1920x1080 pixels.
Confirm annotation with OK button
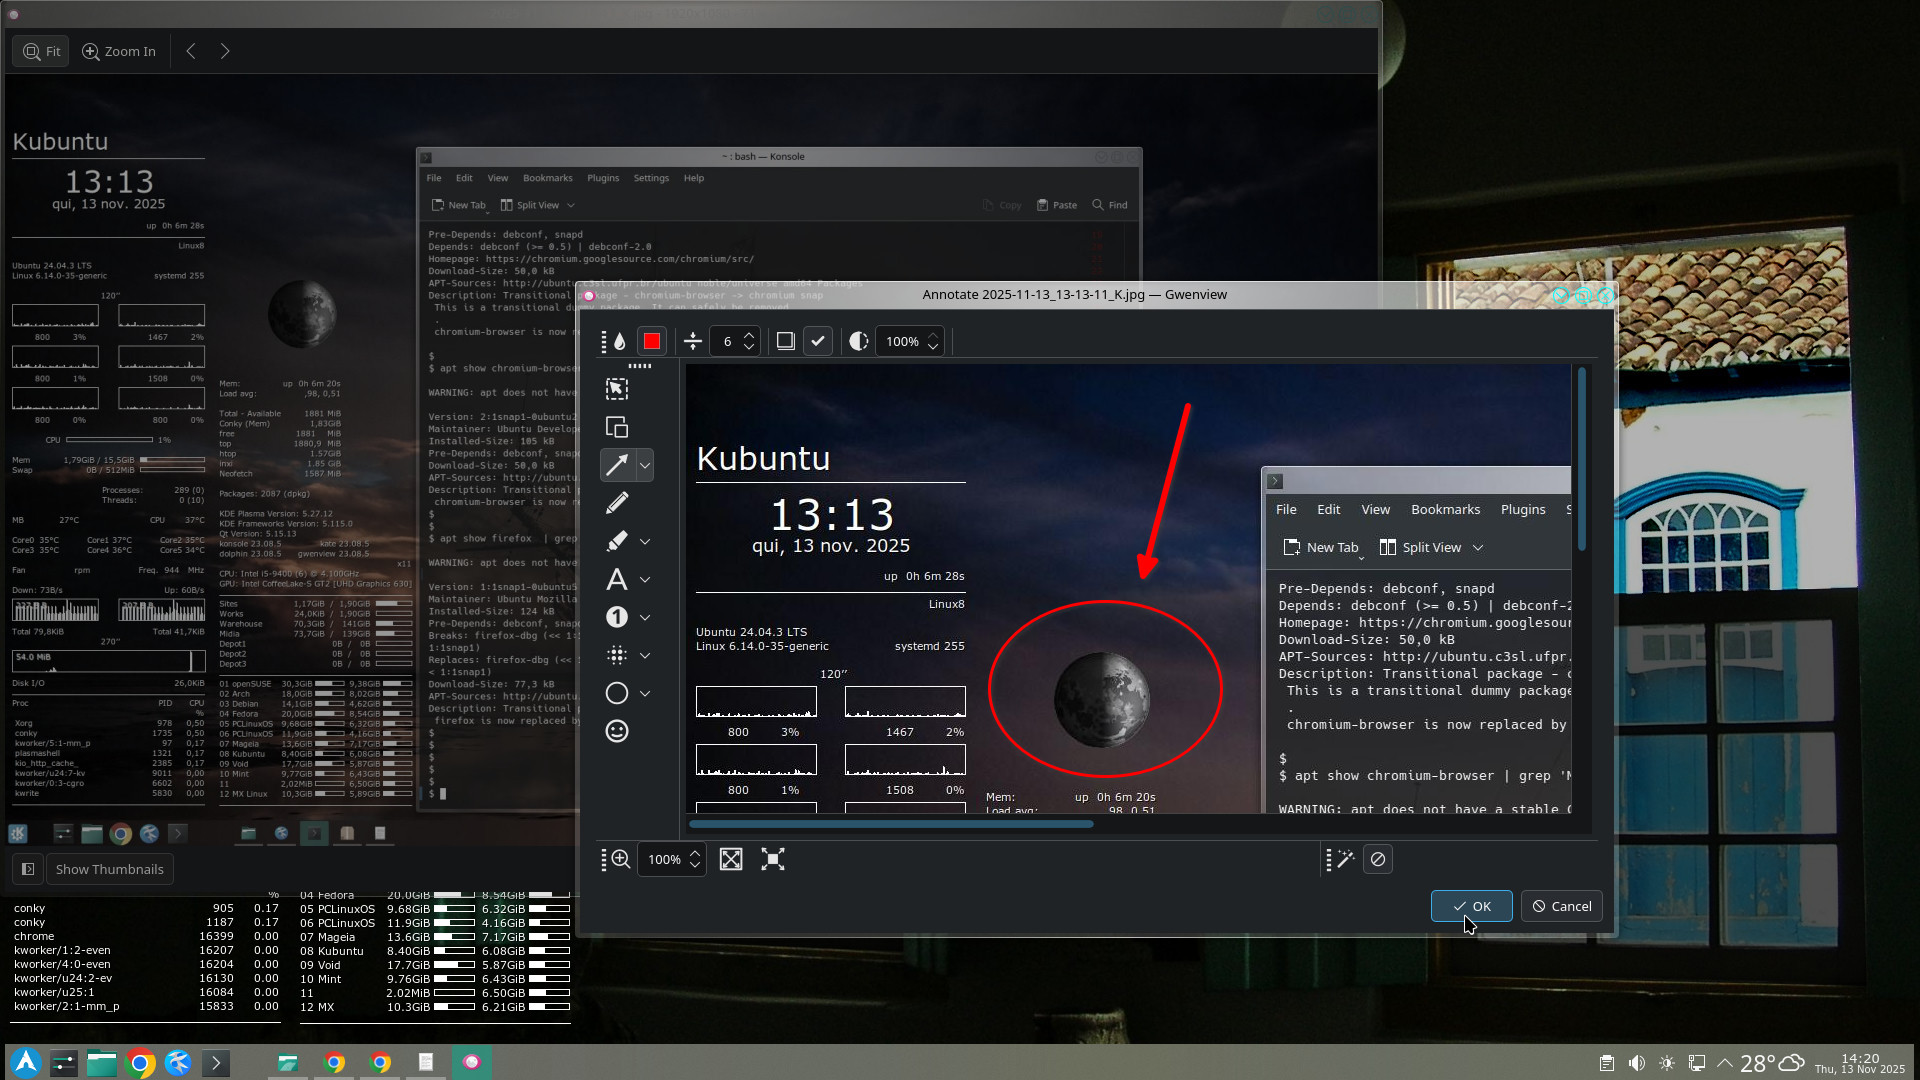pyautogui.click(x=1471, y=906)
